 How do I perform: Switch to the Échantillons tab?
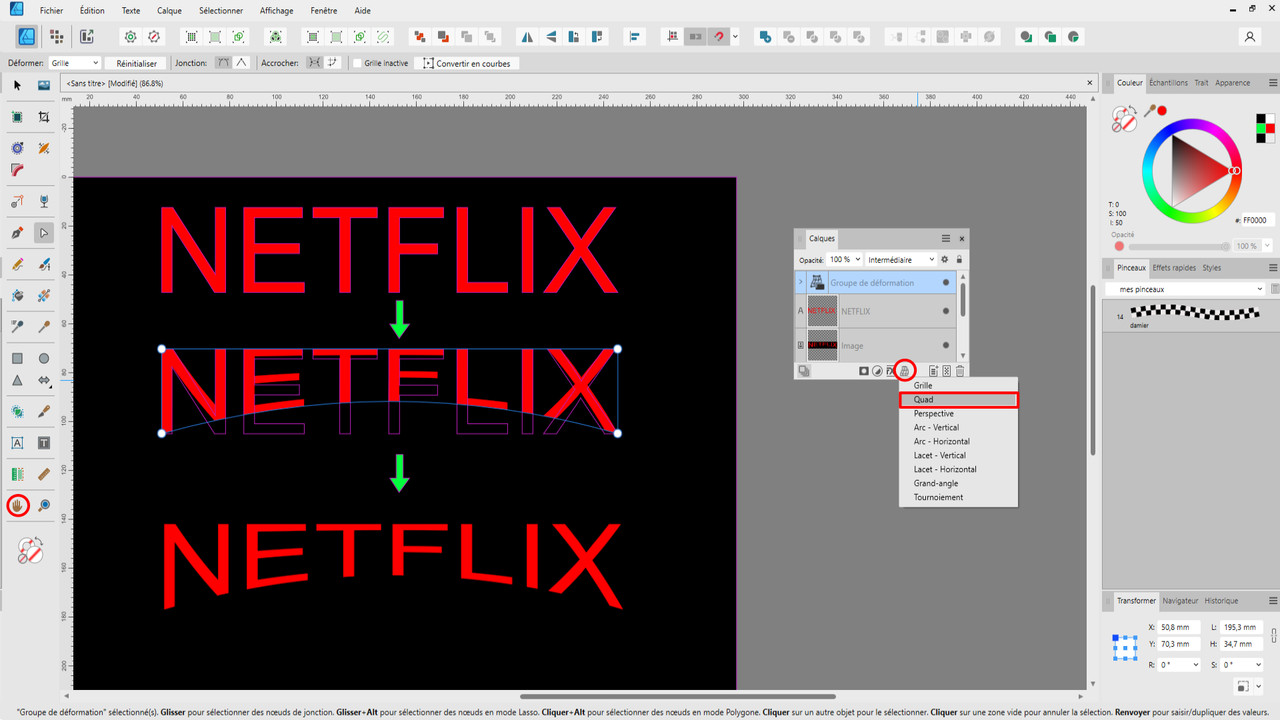tap(1168, 83)
